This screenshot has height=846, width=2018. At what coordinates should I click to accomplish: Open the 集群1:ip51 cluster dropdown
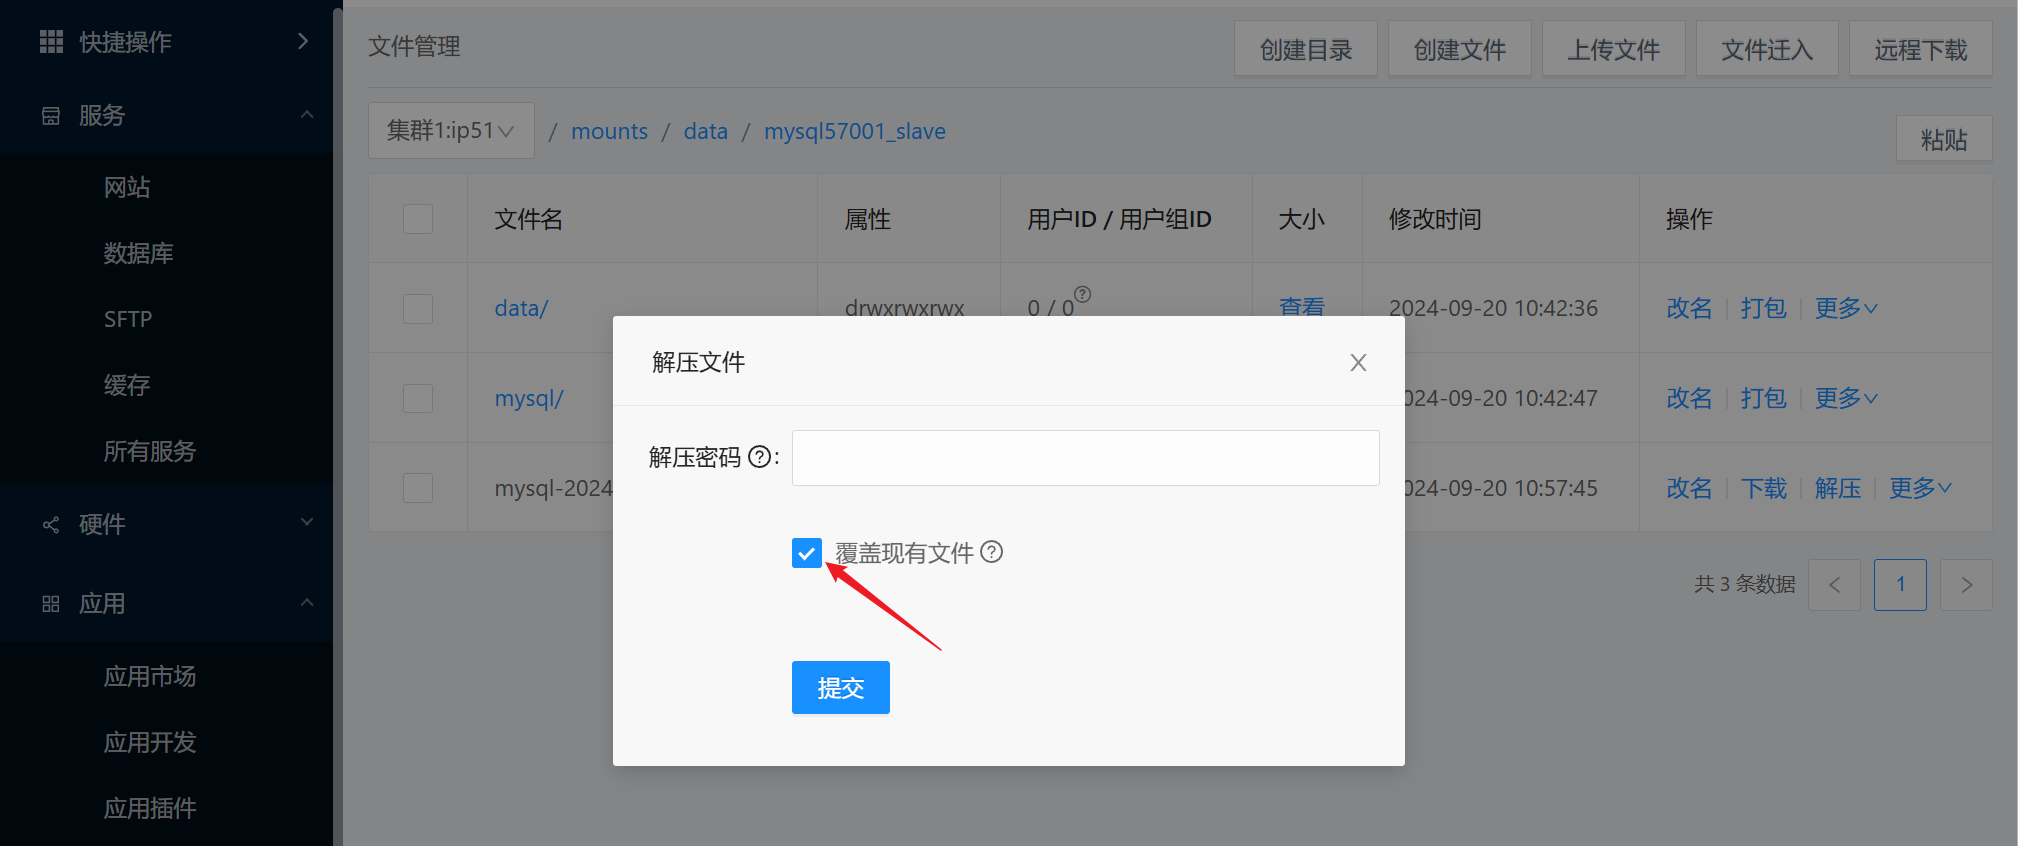pos(451,131)
